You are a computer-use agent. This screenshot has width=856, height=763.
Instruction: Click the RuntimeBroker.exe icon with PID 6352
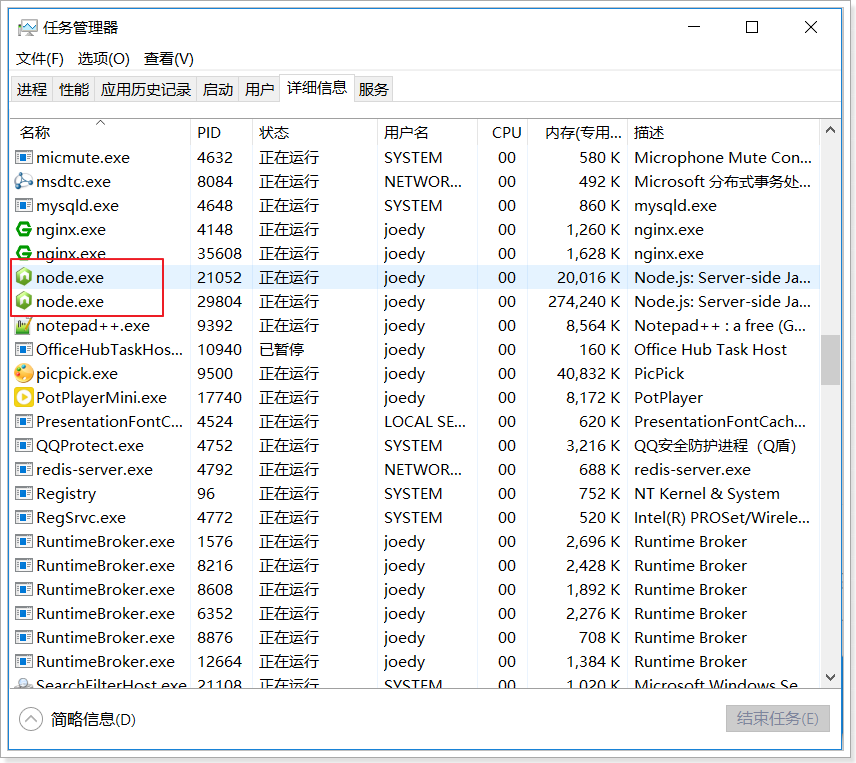click(23, 614)
